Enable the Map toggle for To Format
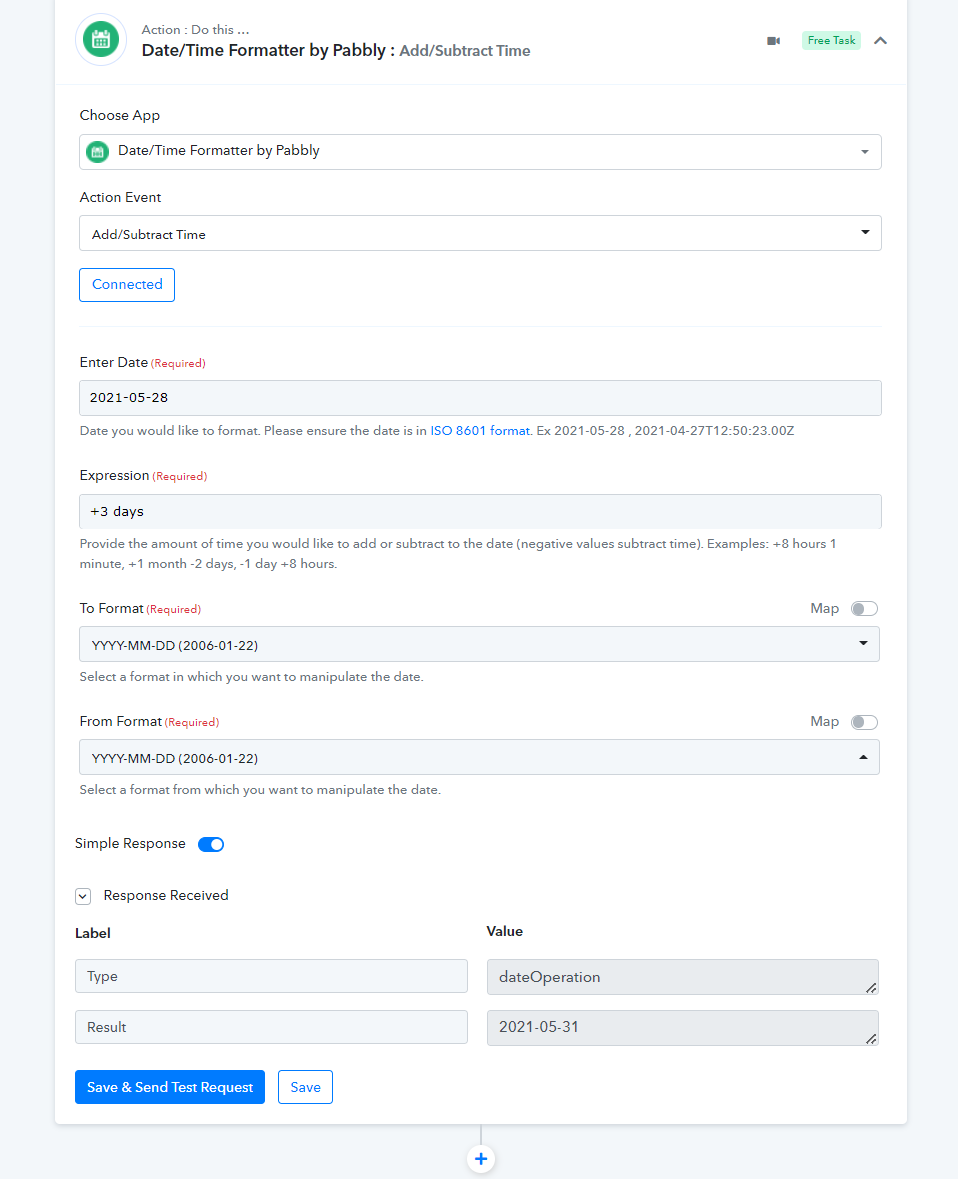The image size is (958, 1179). [x=864, y=608]
